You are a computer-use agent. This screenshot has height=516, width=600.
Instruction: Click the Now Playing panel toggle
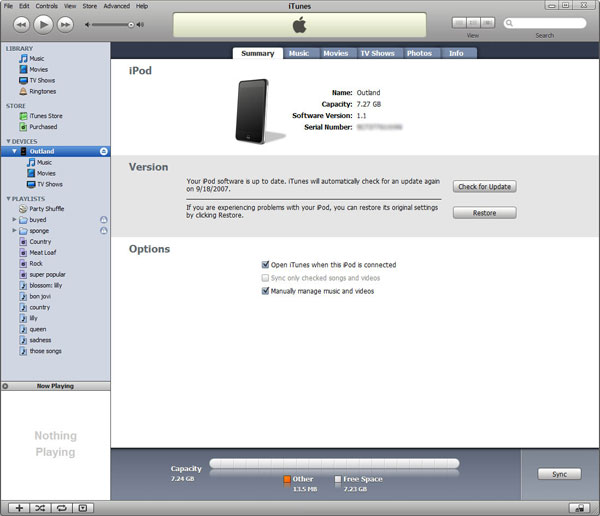[5, 386]
